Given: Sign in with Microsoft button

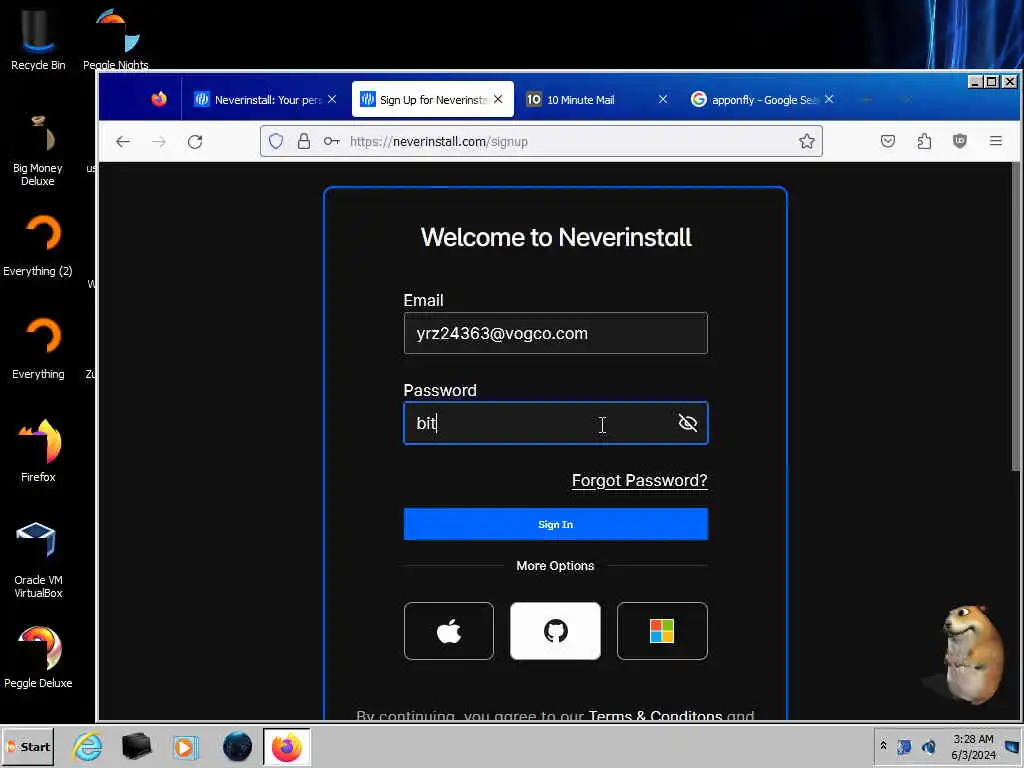Looking at the screenshot, I should click(662, 631).
